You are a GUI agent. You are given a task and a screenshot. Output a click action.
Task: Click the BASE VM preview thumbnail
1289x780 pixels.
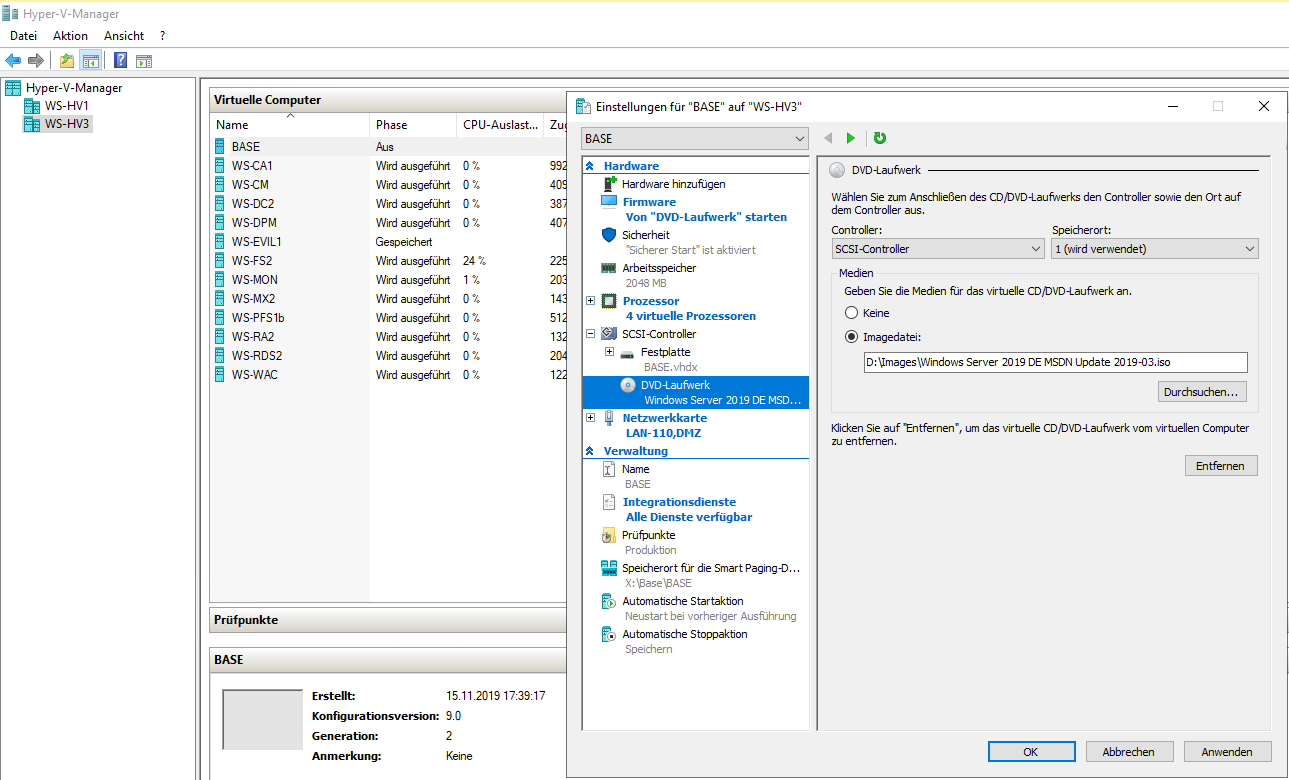(x=263, y=719)
